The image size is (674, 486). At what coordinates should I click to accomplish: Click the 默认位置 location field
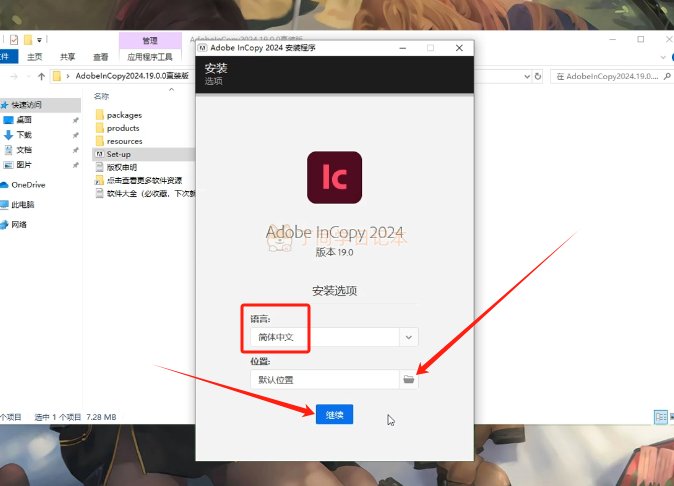coord(325,379)
